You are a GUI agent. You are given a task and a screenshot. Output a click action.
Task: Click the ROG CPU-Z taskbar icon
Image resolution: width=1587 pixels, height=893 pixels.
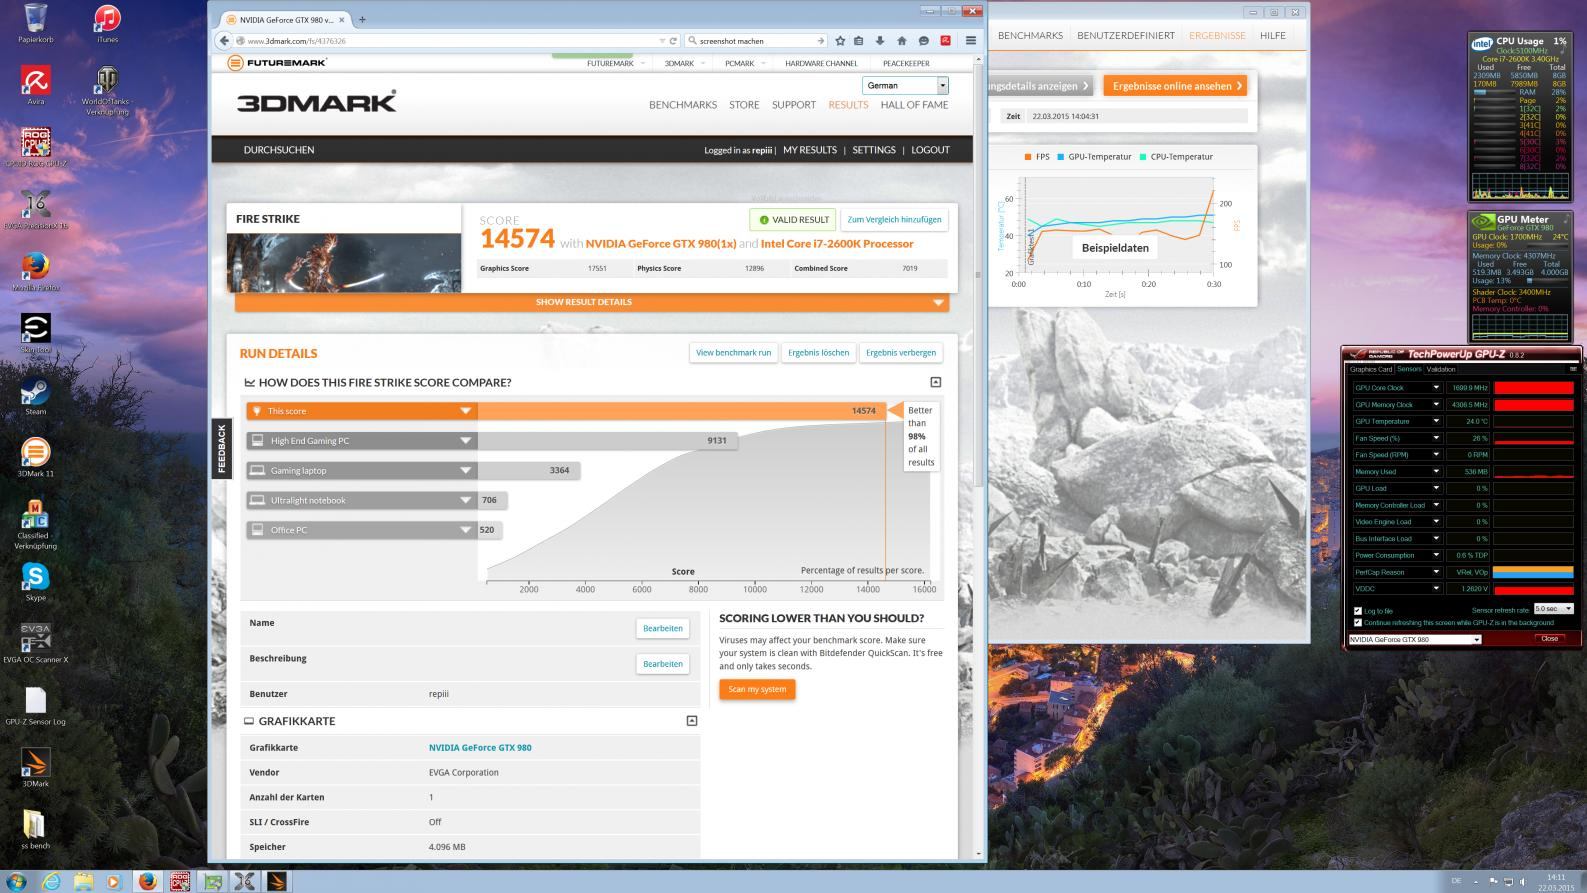[x=180, y=881]
